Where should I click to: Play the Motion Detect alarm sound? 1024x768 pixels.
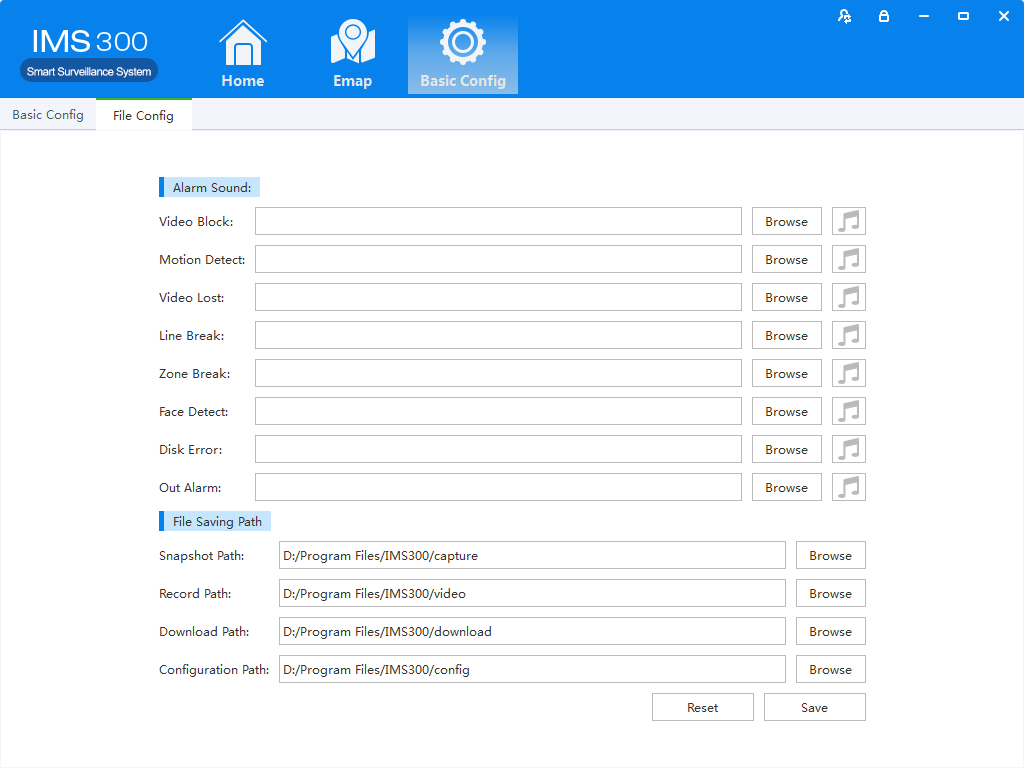point(849,259)
